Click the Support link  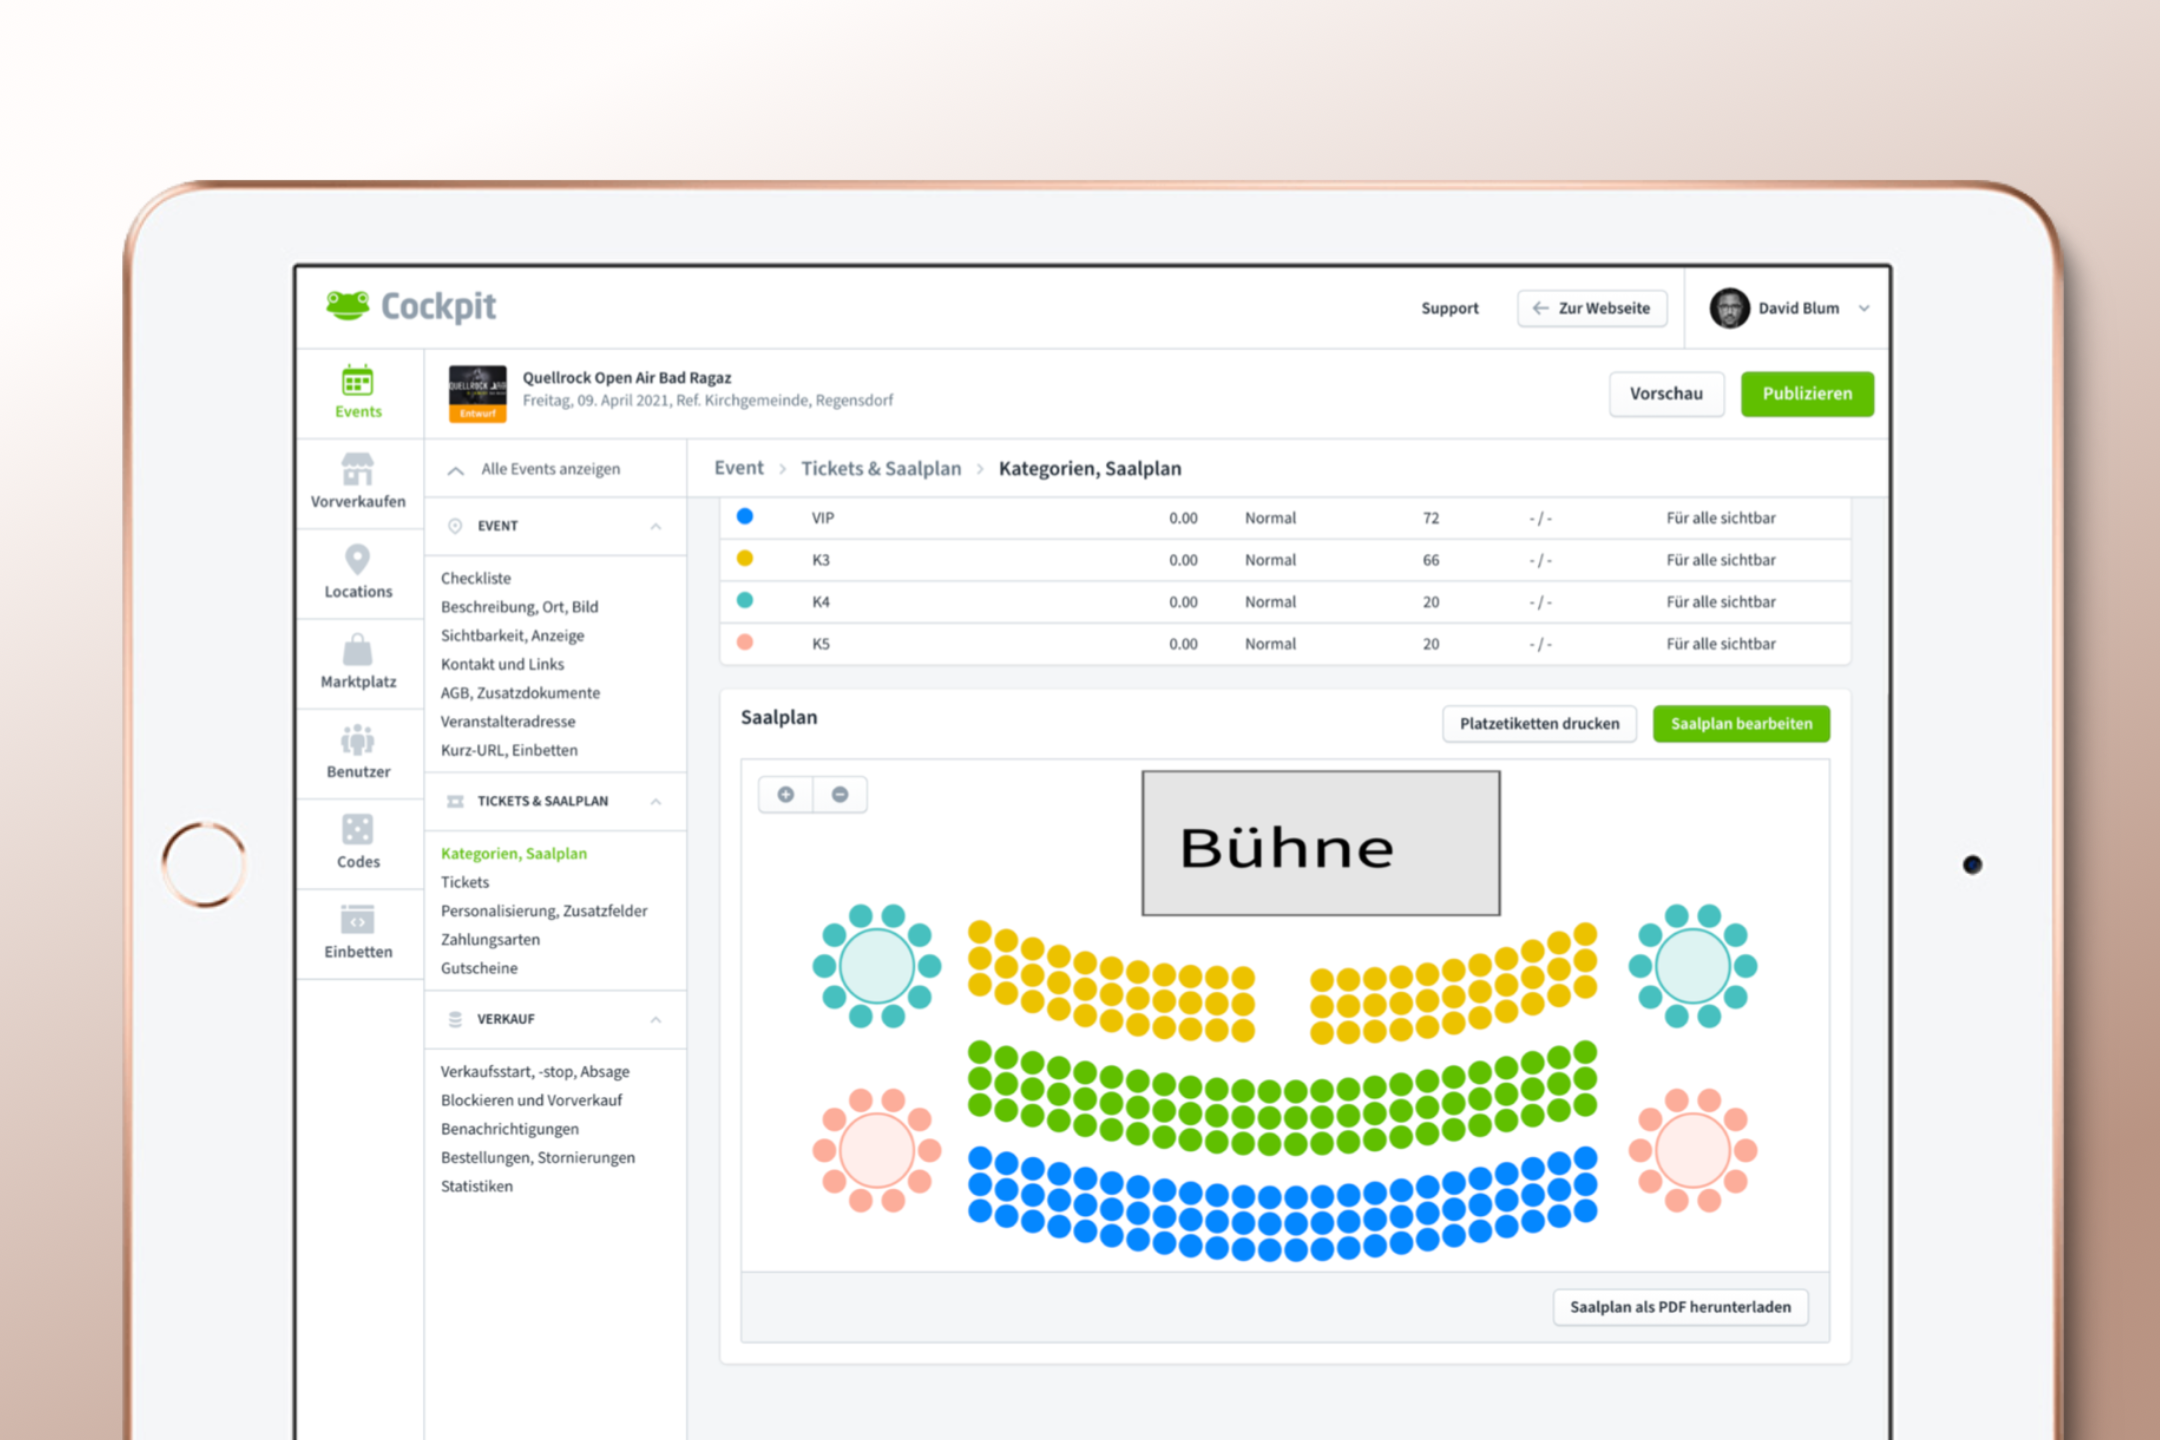pos(1450,308)
